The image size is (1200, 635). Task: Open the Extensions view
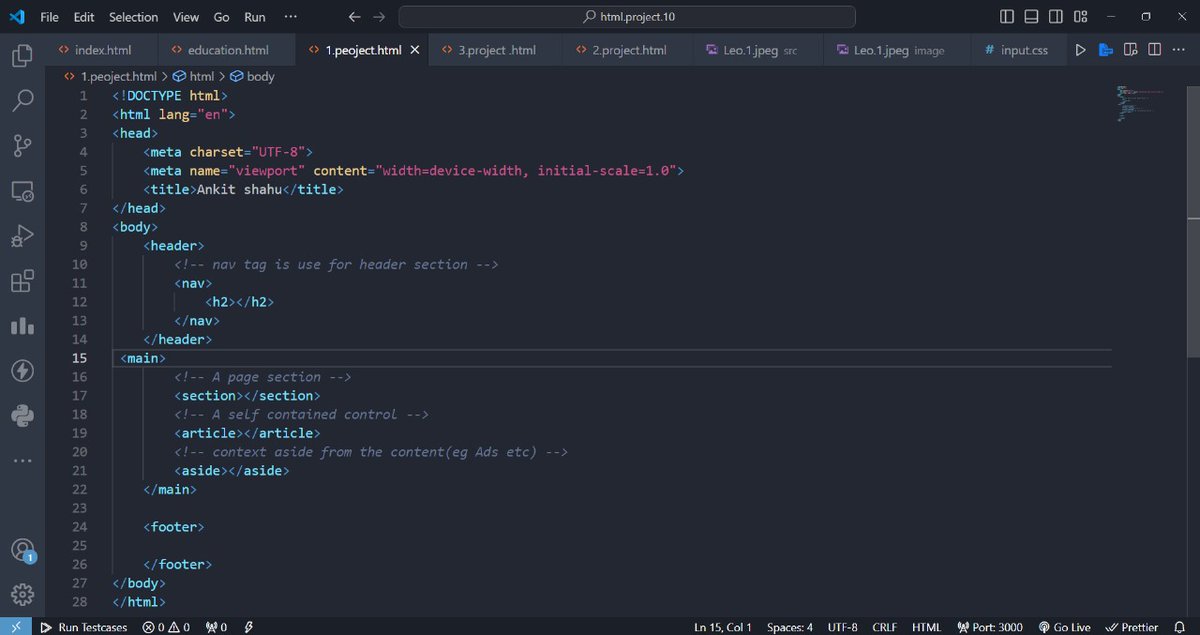pyautogui.click(x=22, y=281)
